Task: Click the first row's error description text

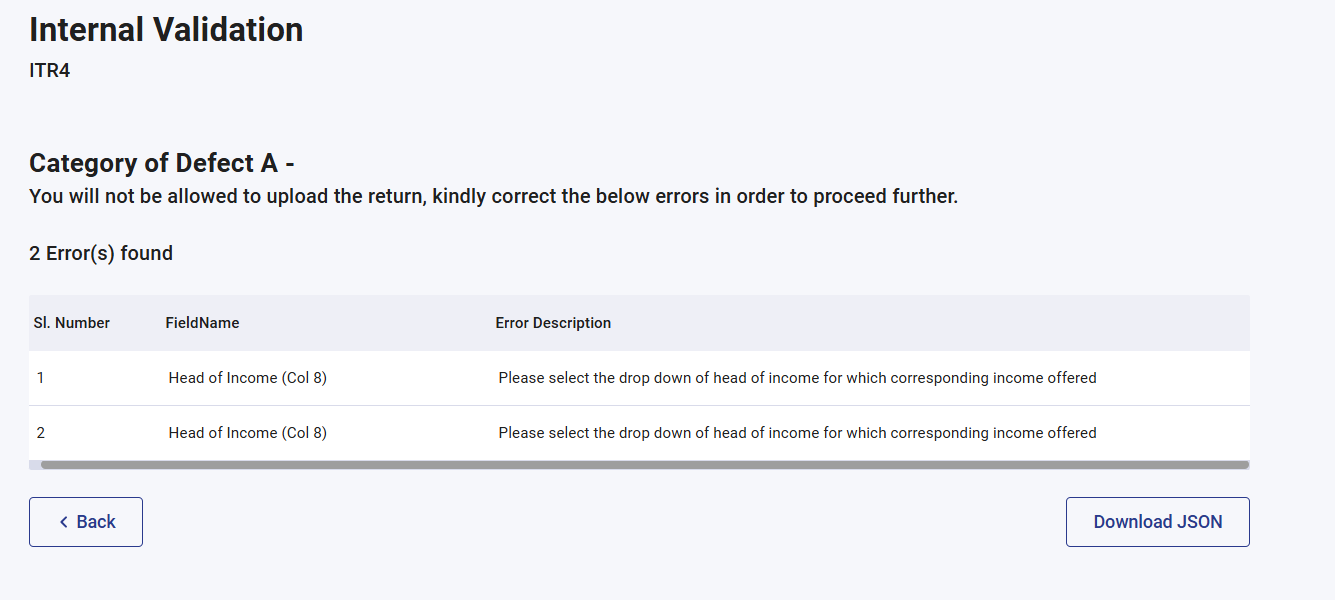Action: [797, 378]
